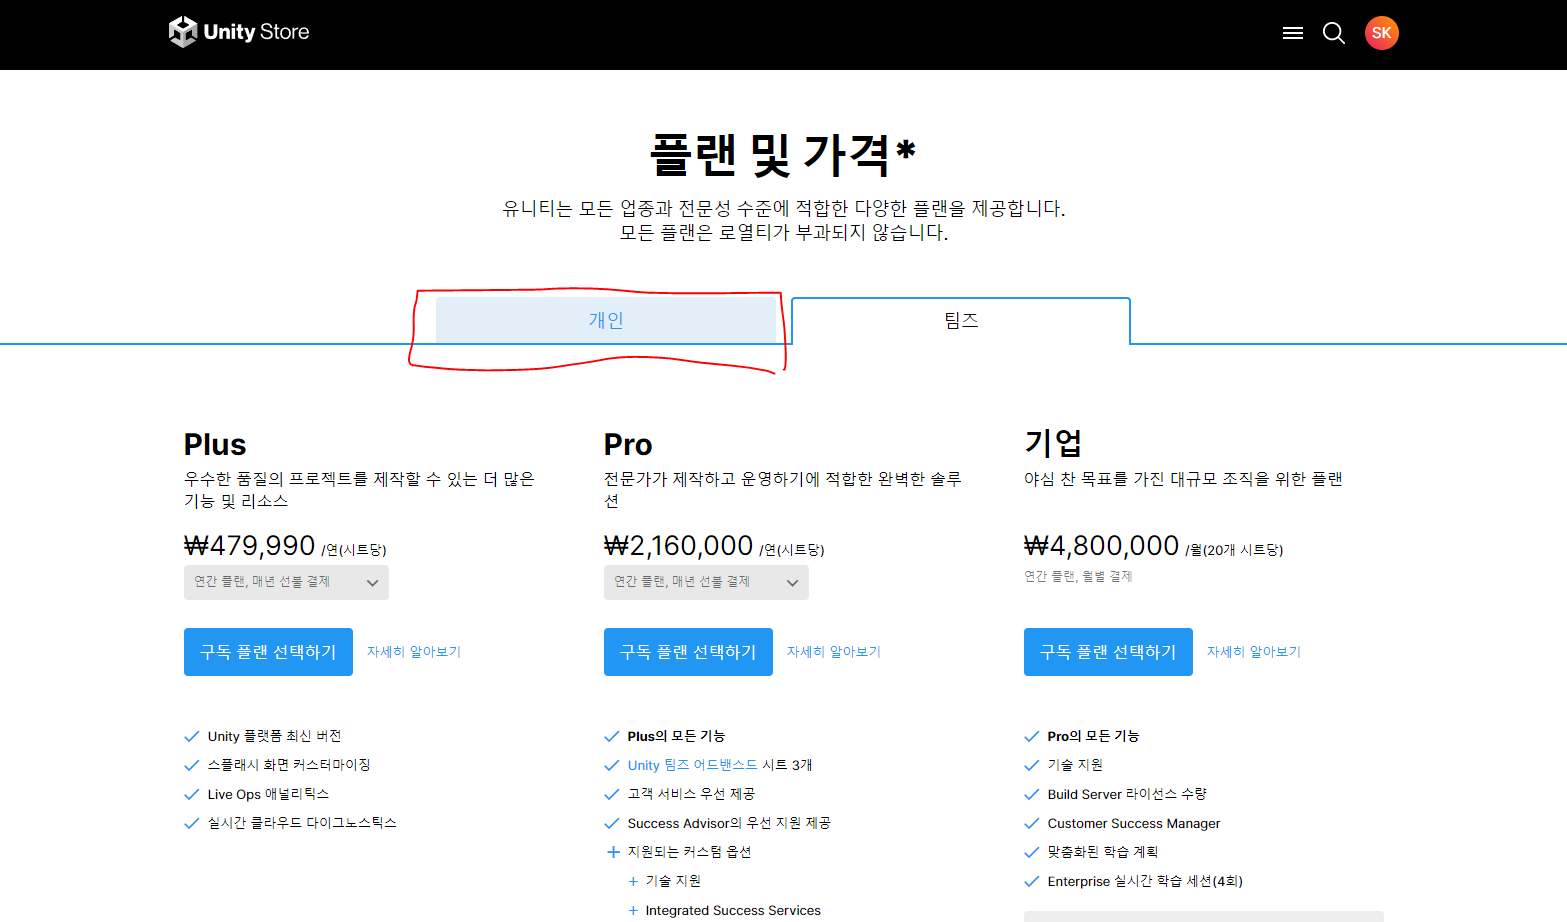Screen dimensions: 1567x922
Task: Click the ₩479,990 price
Action: coord(250,546)
